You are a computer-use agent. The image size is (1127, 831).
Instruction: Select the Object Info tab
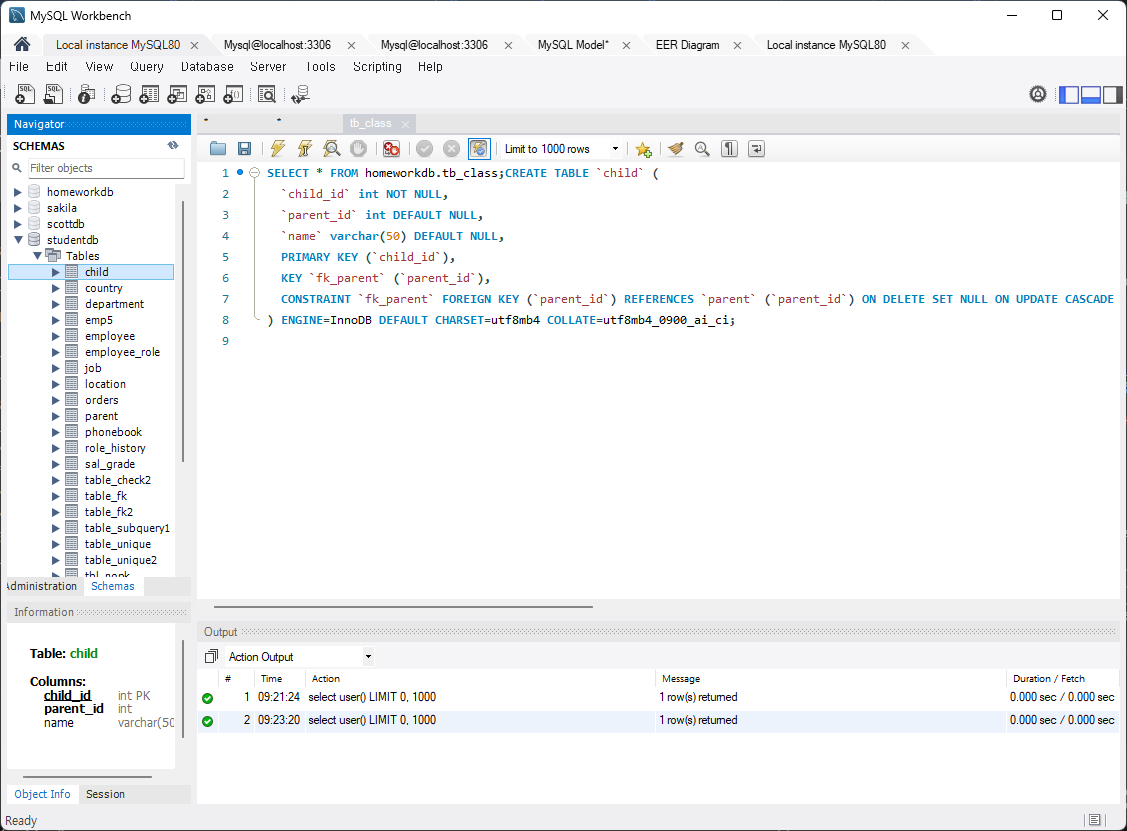(42, 794)
